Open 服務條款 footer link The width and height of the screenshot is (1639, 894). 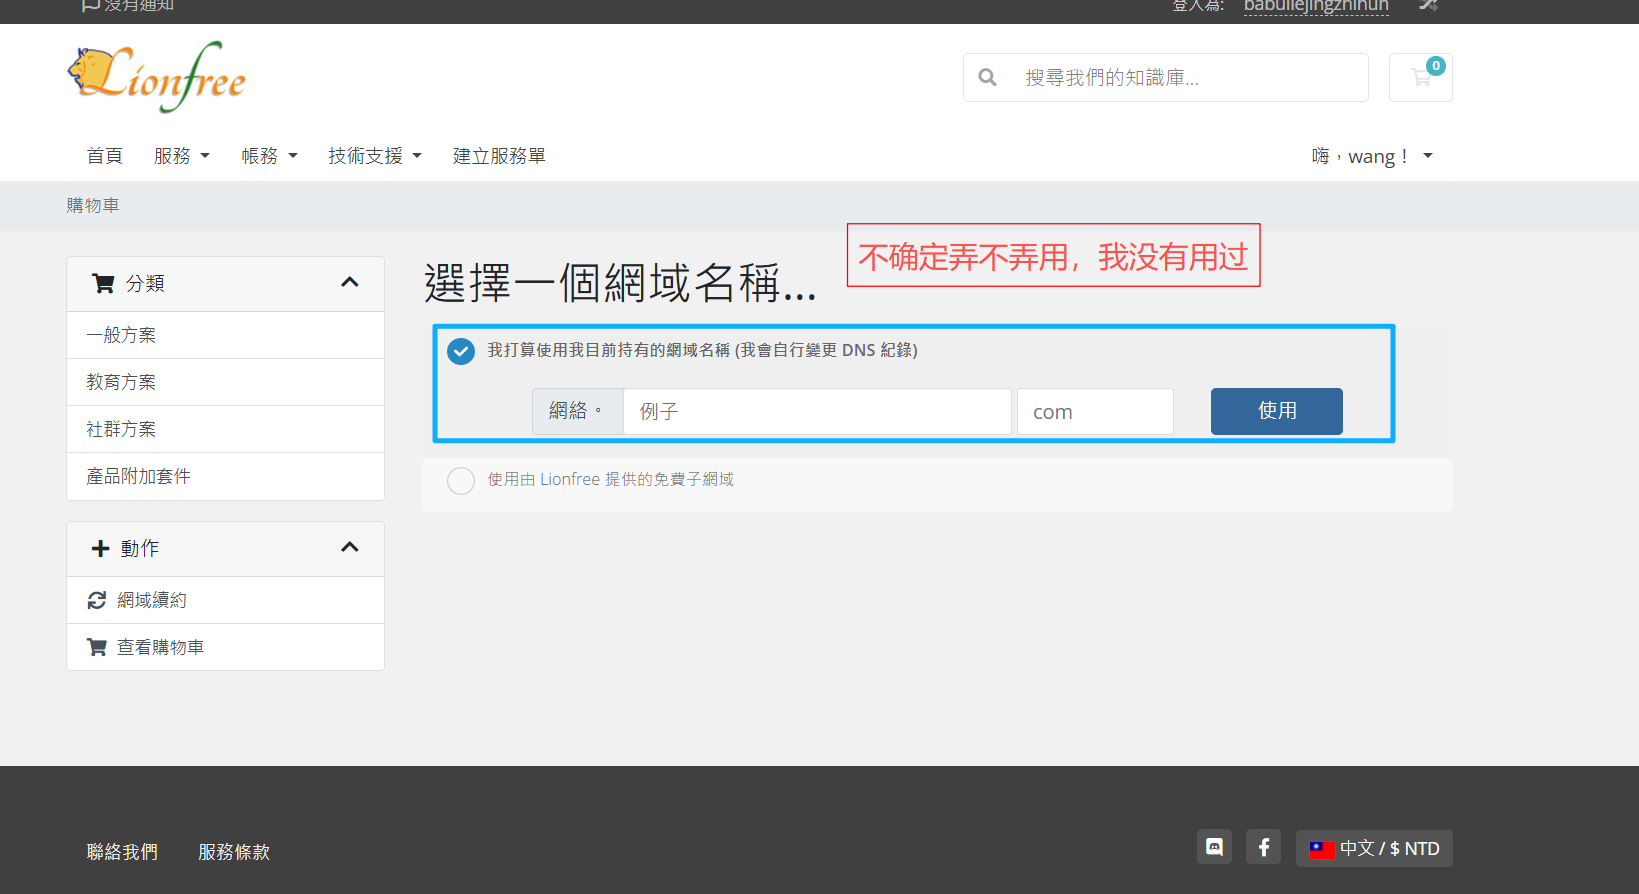234,852
